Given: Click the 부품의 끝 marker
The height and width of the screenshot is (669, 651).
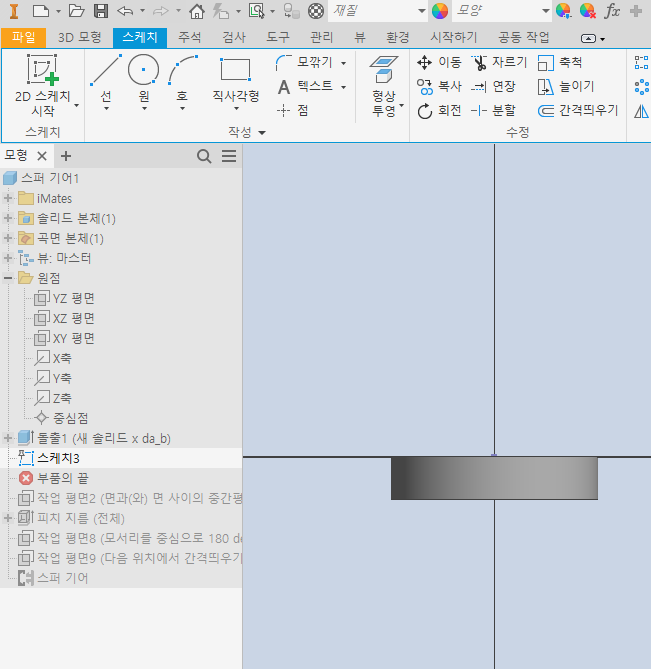Looking at the screenshot, I should pos(54,478).
